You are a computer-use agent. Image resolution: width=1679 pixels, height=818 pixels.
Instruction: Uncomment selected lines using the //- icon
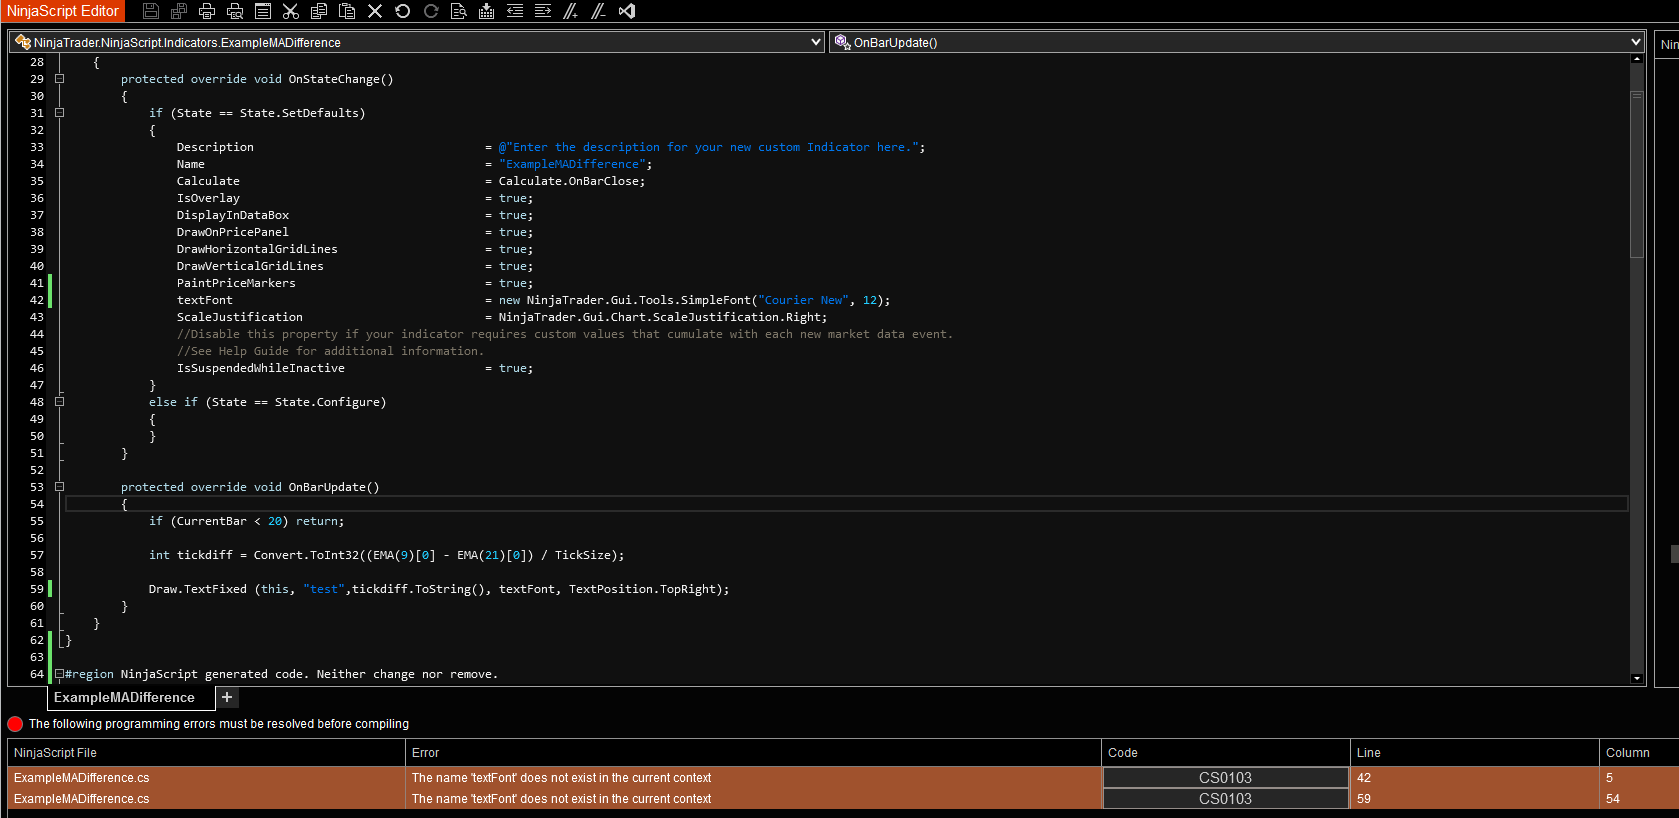[599, 11]
